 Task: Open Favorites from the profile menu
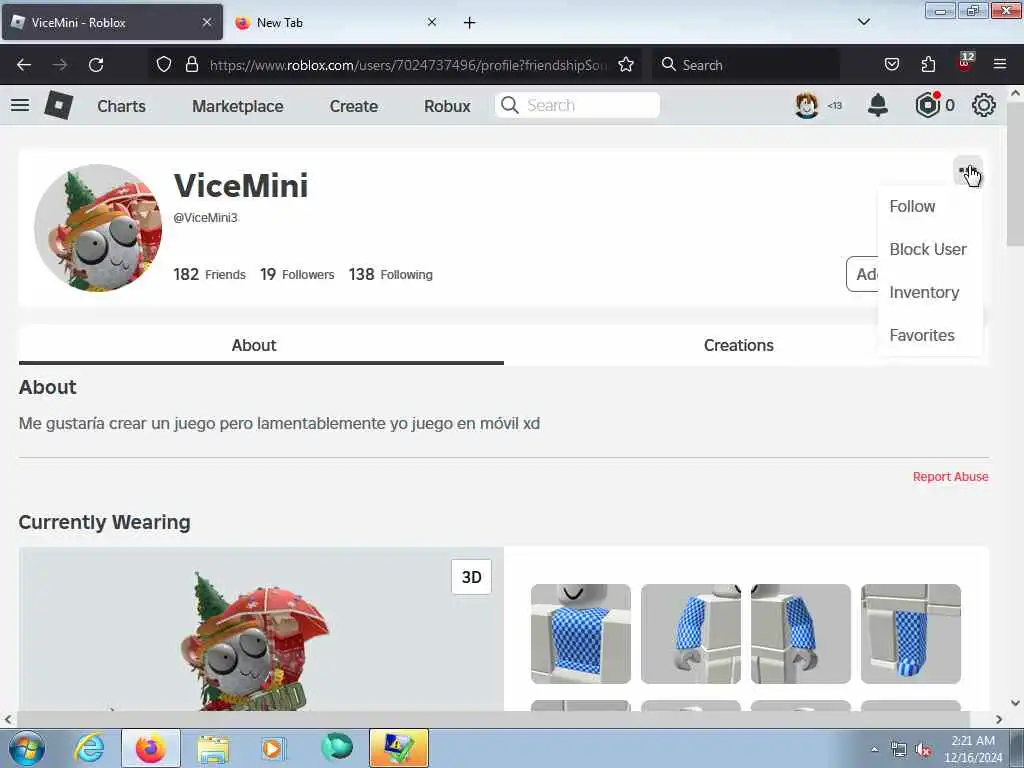pyautogui.click(x=922, y=336)
